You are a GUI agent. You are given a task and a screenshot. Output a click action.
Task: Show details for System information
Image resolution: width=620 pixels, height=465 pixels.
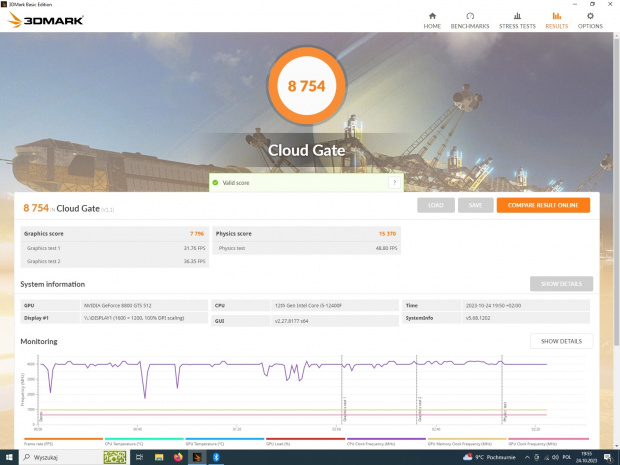(561, 284)
